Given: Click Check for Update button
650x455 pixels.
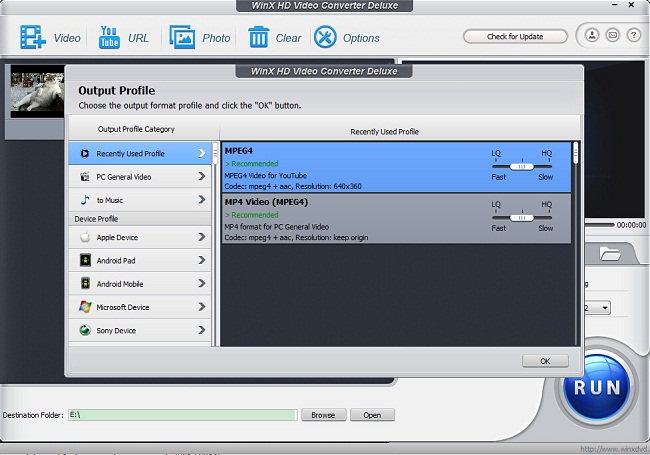Looking at the screenshot, I should [515, 36].
